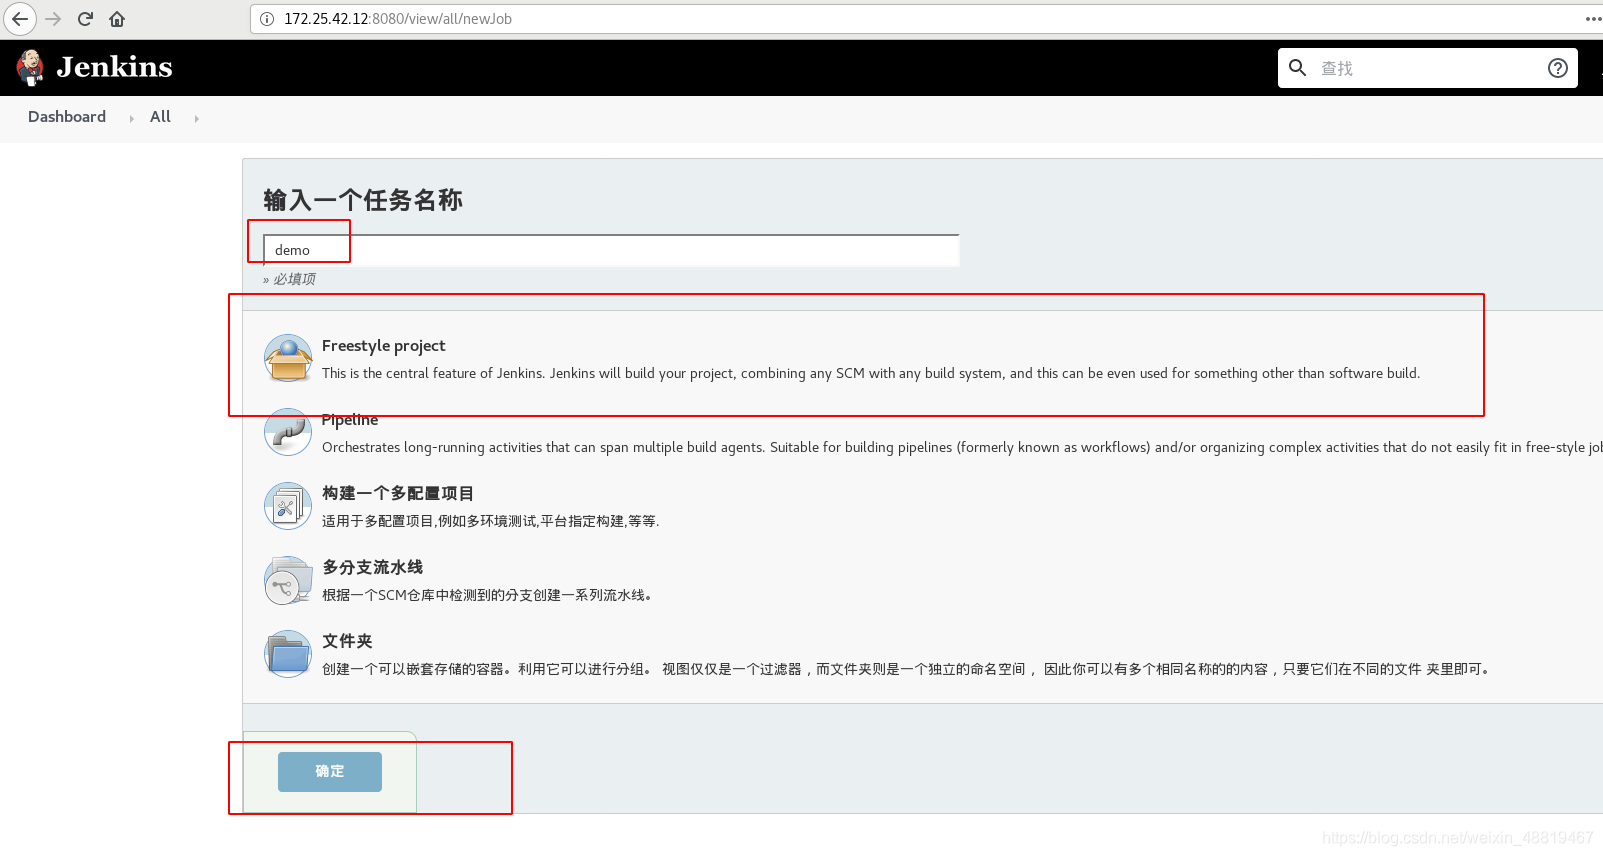
Task: Expand the All breadcrumb arrow
Action: 196,118
